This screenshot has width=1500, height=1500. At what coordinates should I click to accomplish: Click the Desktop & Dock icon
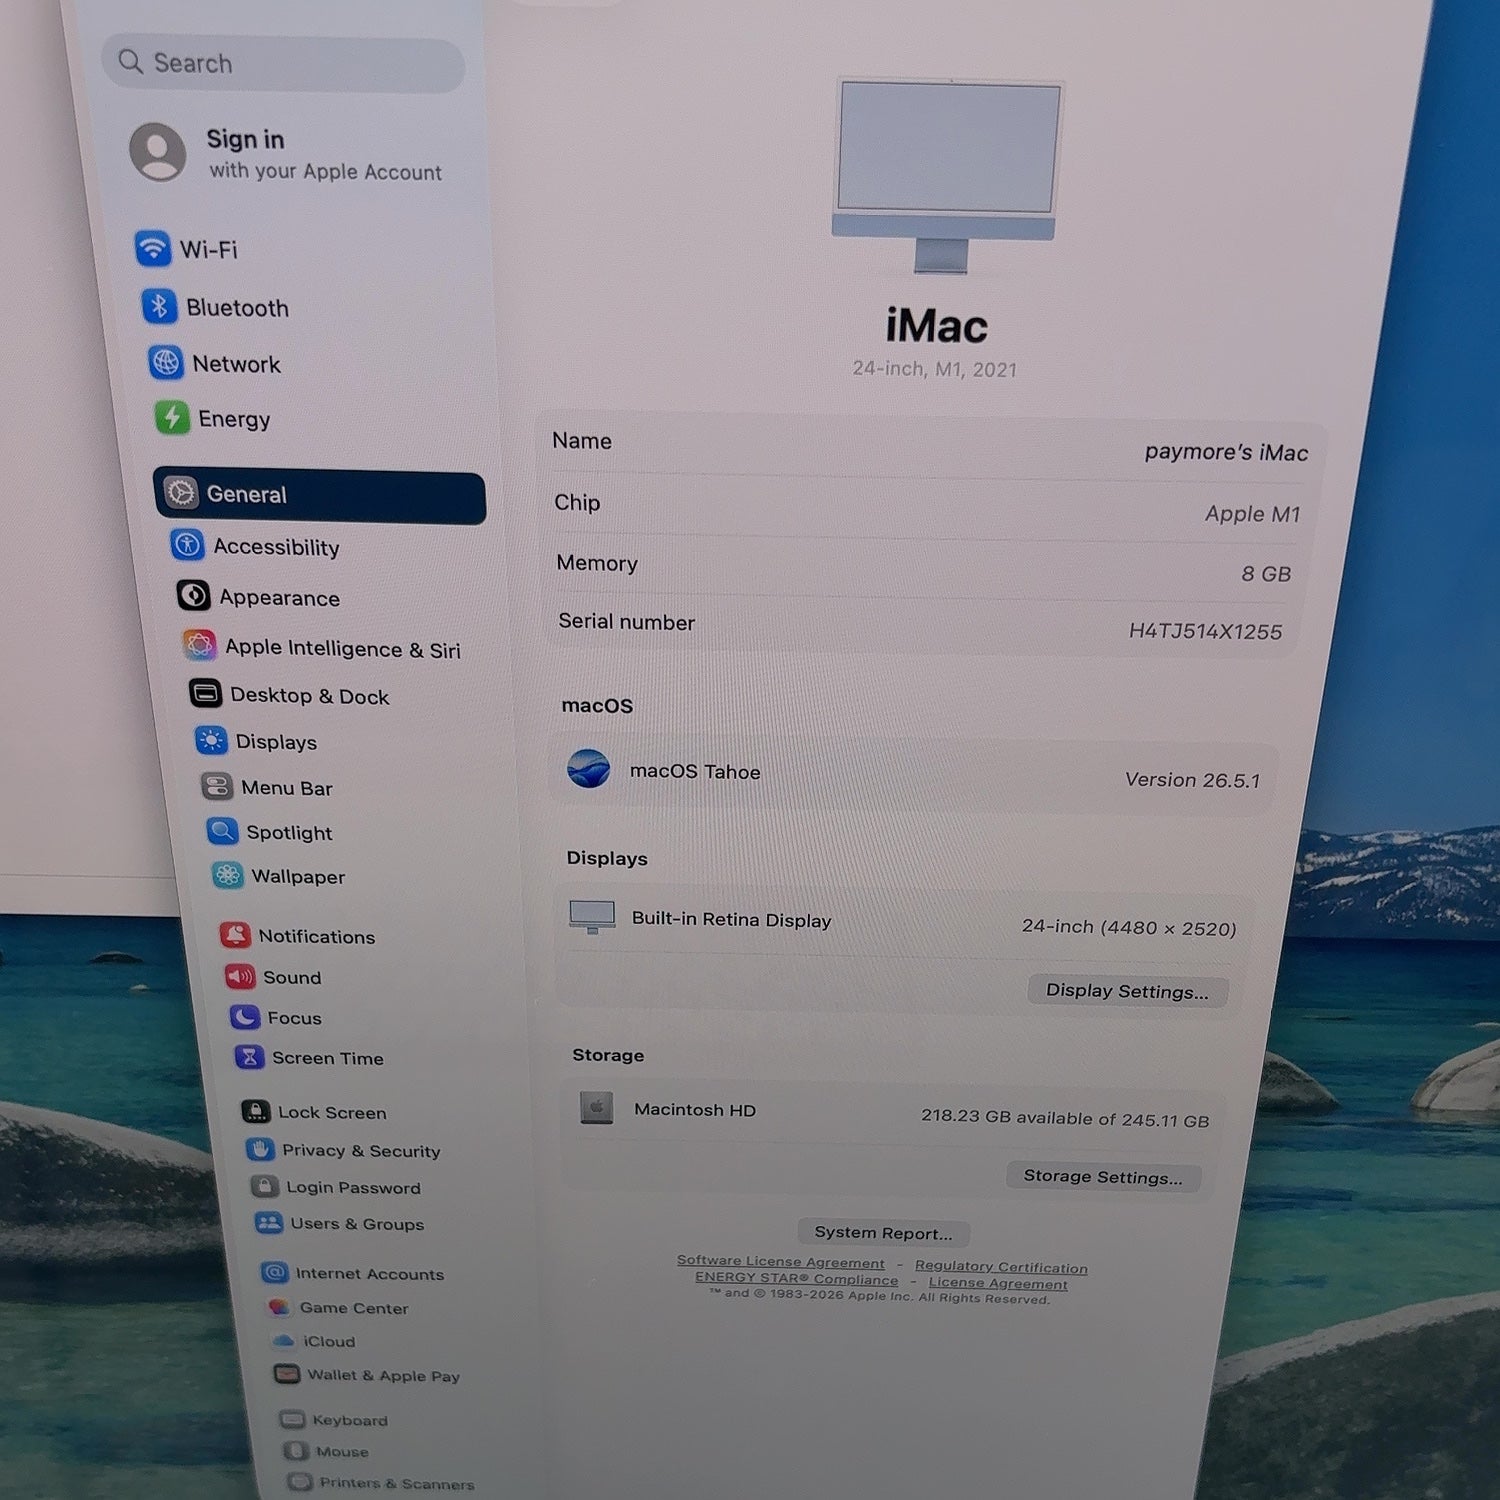tap(205, 693)
